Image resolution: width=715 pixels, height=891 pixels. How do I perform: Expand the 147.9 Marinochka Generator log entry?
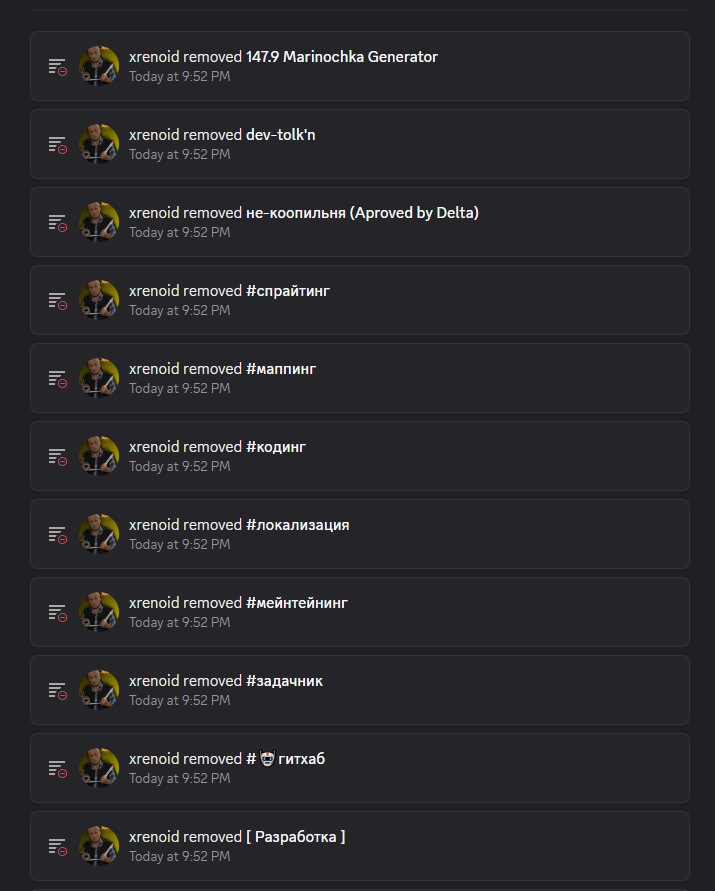coord(360,66)
